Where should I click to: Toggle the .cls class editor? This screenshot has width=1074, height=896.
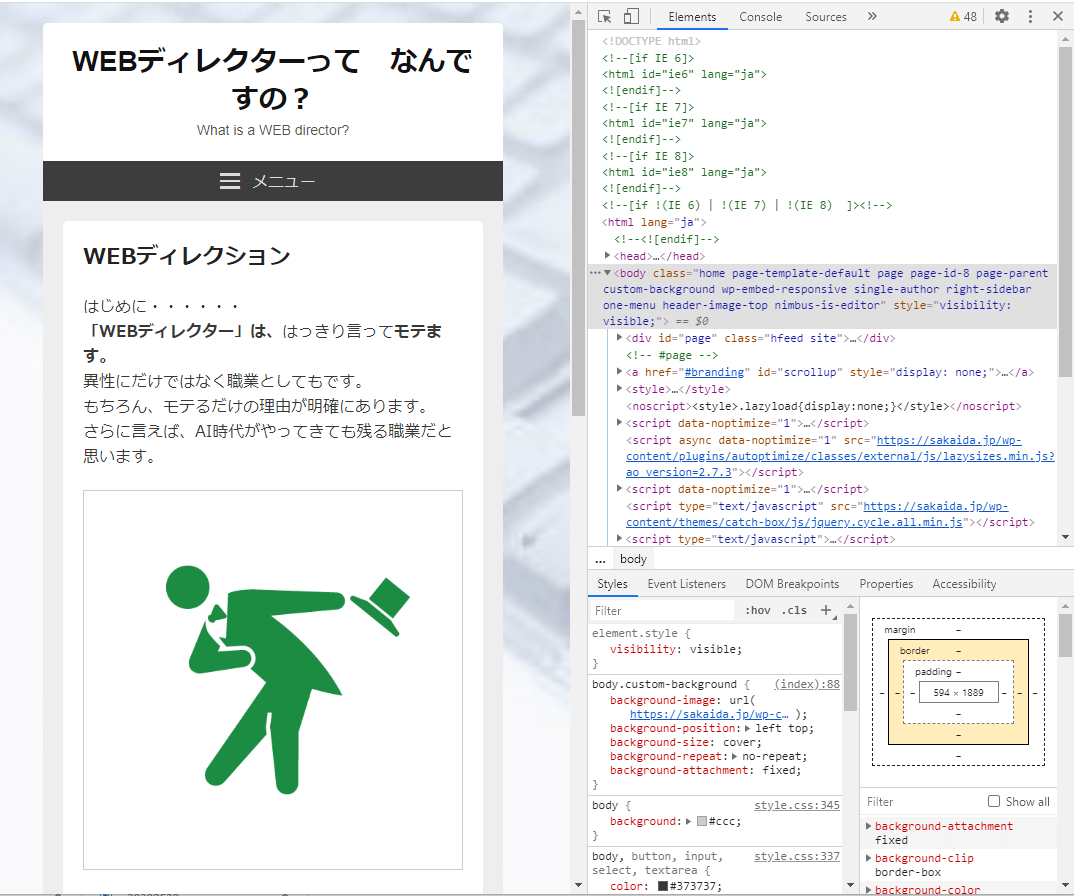(x=795, y=610)
